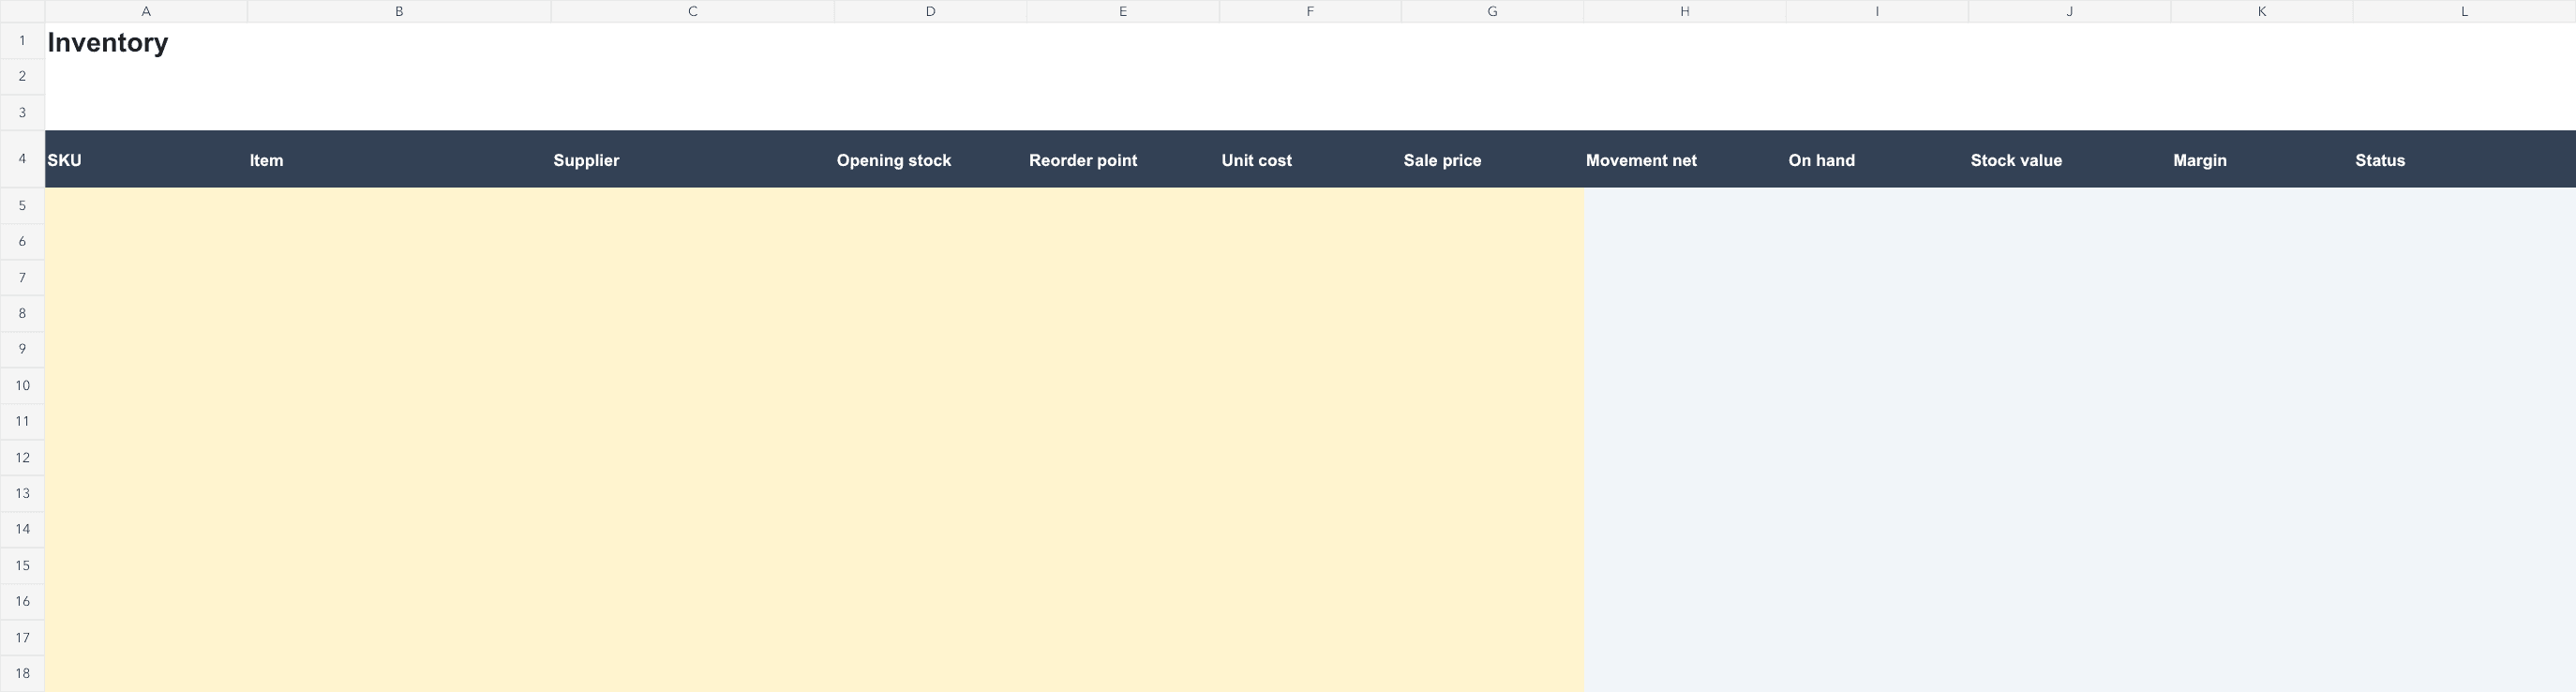Select row 7 header

22,277
